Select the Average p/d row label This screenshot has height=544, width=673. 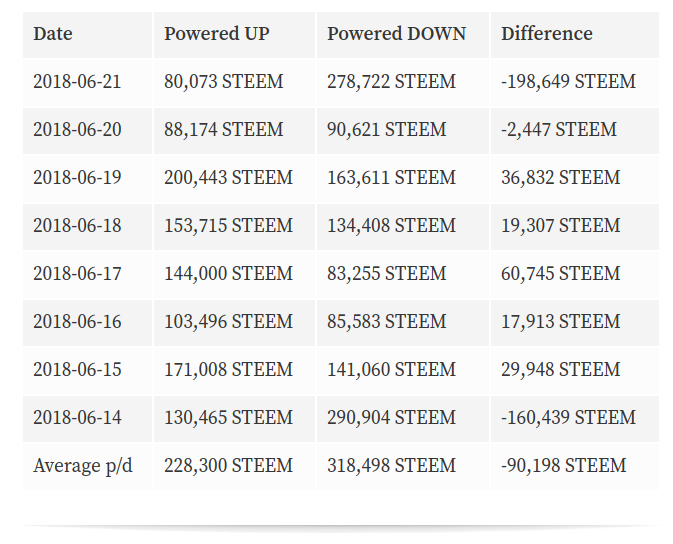tap(83, 466)
